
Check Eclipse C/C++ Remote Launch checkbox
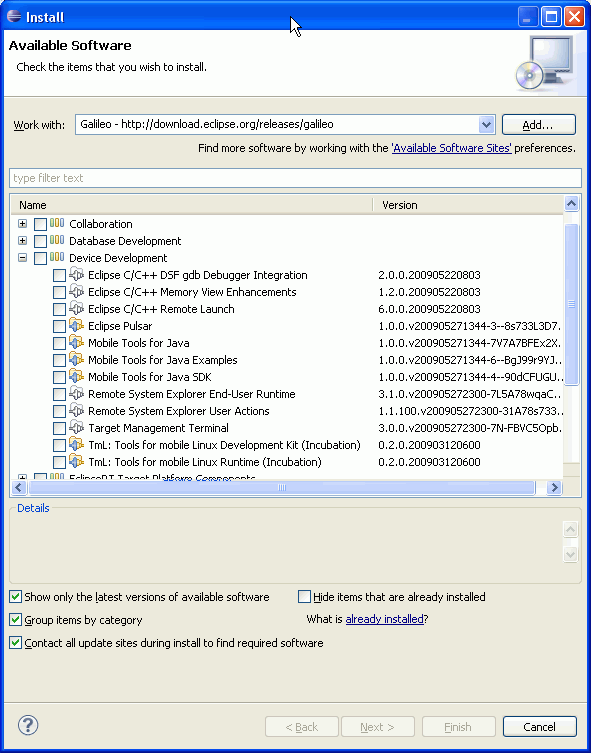click(59, 309)
